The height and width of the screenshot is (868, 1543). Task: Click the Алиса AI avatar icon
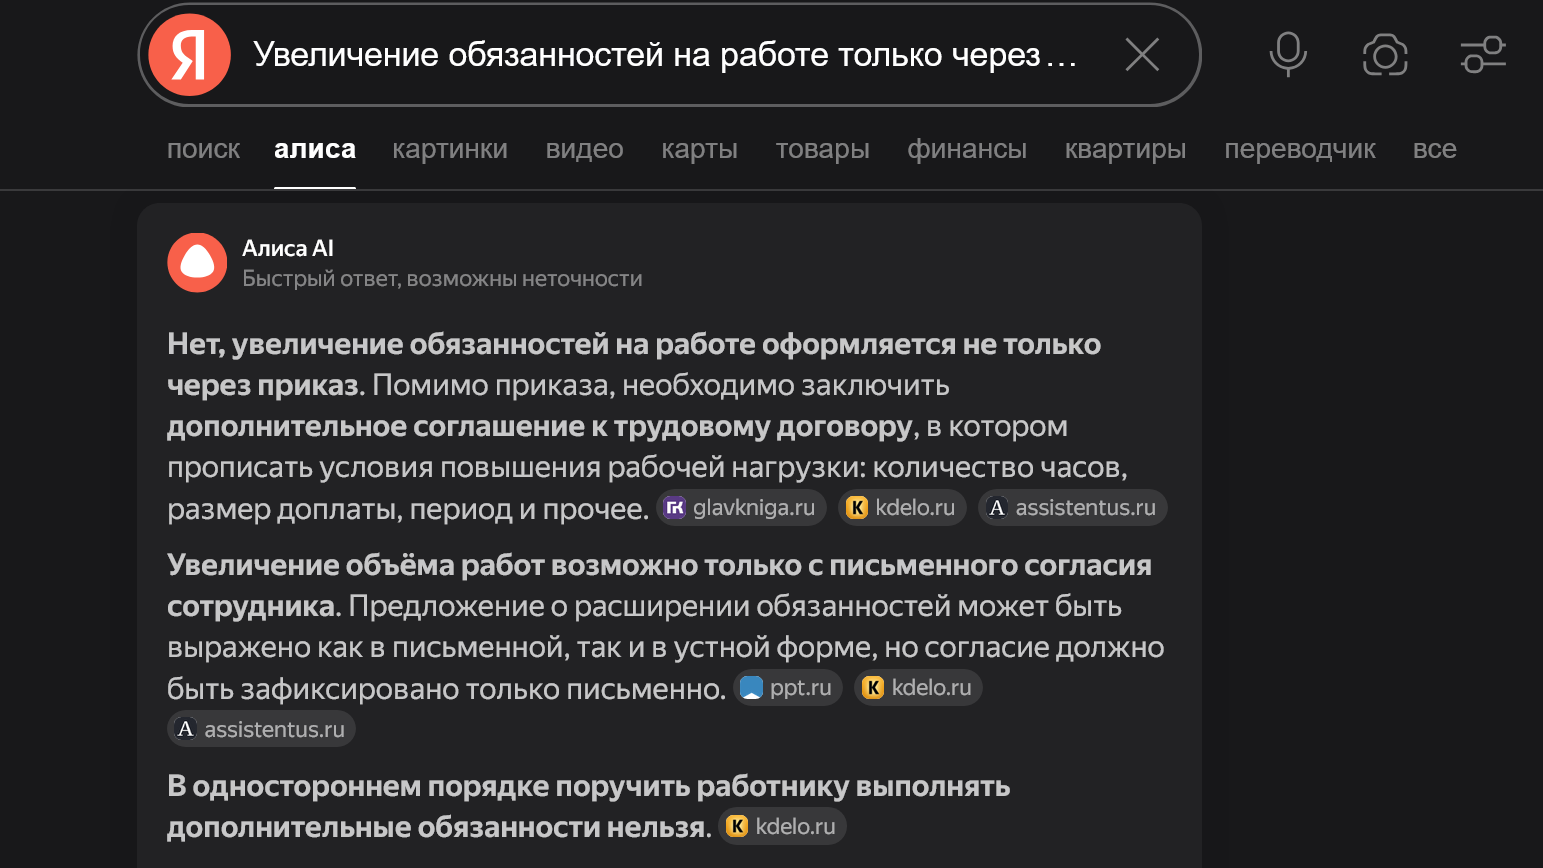click(x=197, y=263)
